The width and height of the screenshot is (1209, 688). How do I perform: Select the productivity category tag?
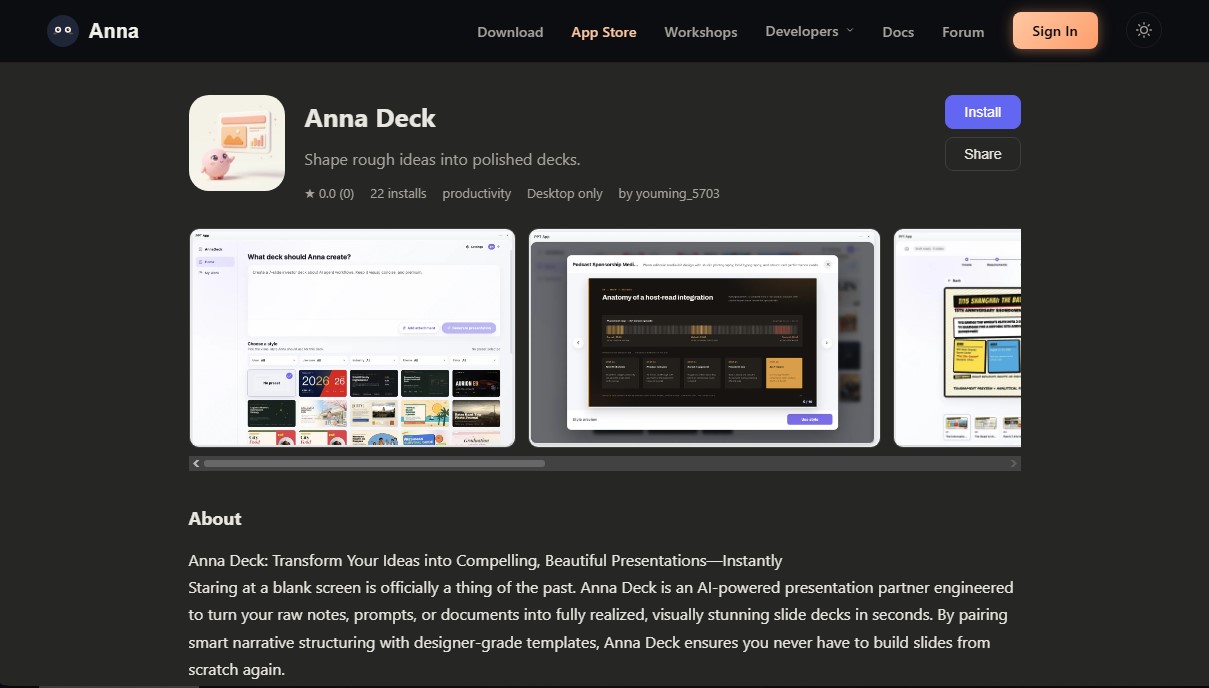point(477,194)
